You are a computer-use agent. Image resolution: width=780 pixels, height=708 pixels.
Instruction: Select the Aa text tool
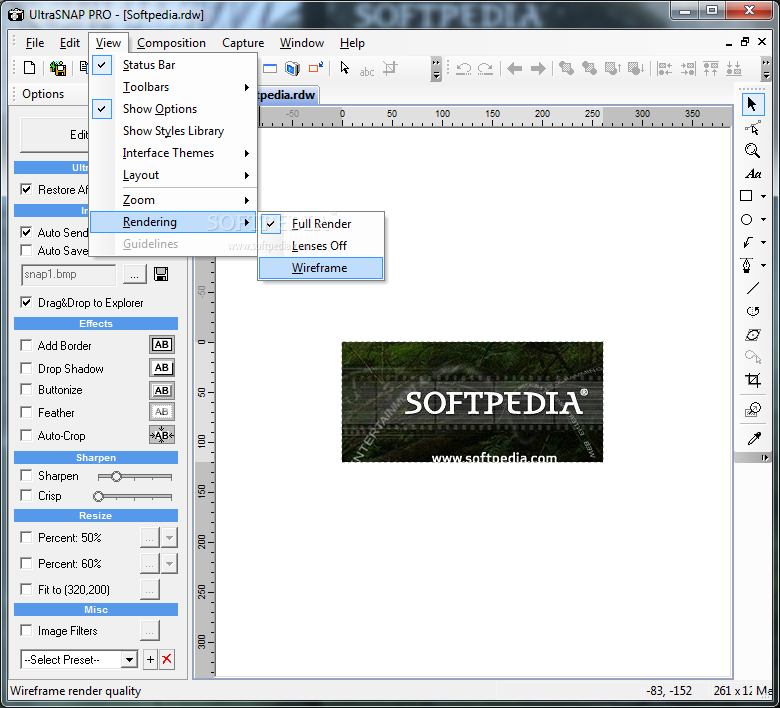(x=753, y=174)
